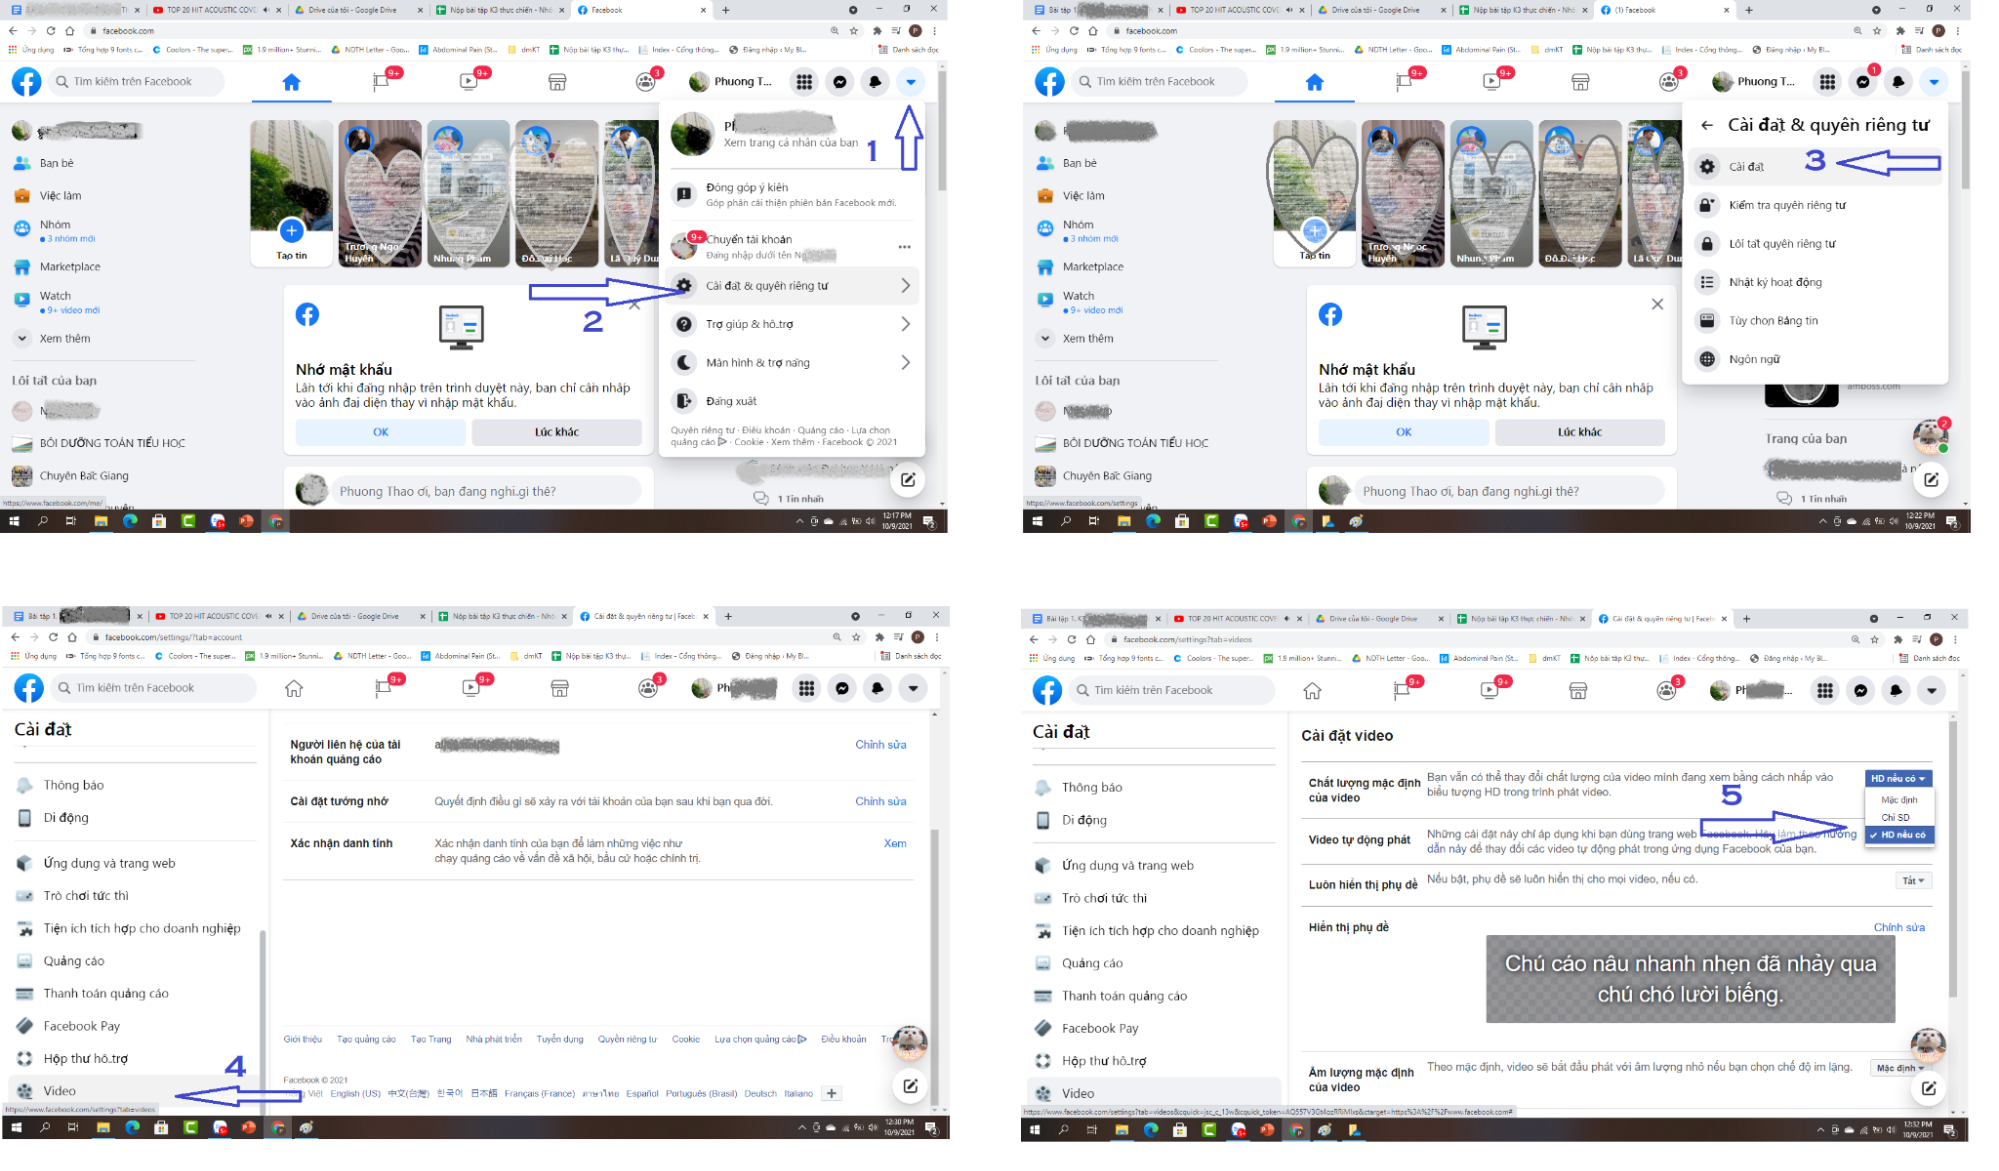The width and height of the screenshot is (1999, 1171).
Task: Click the Facebook logo in the top-left screenshot
Action: coord(27,82)
